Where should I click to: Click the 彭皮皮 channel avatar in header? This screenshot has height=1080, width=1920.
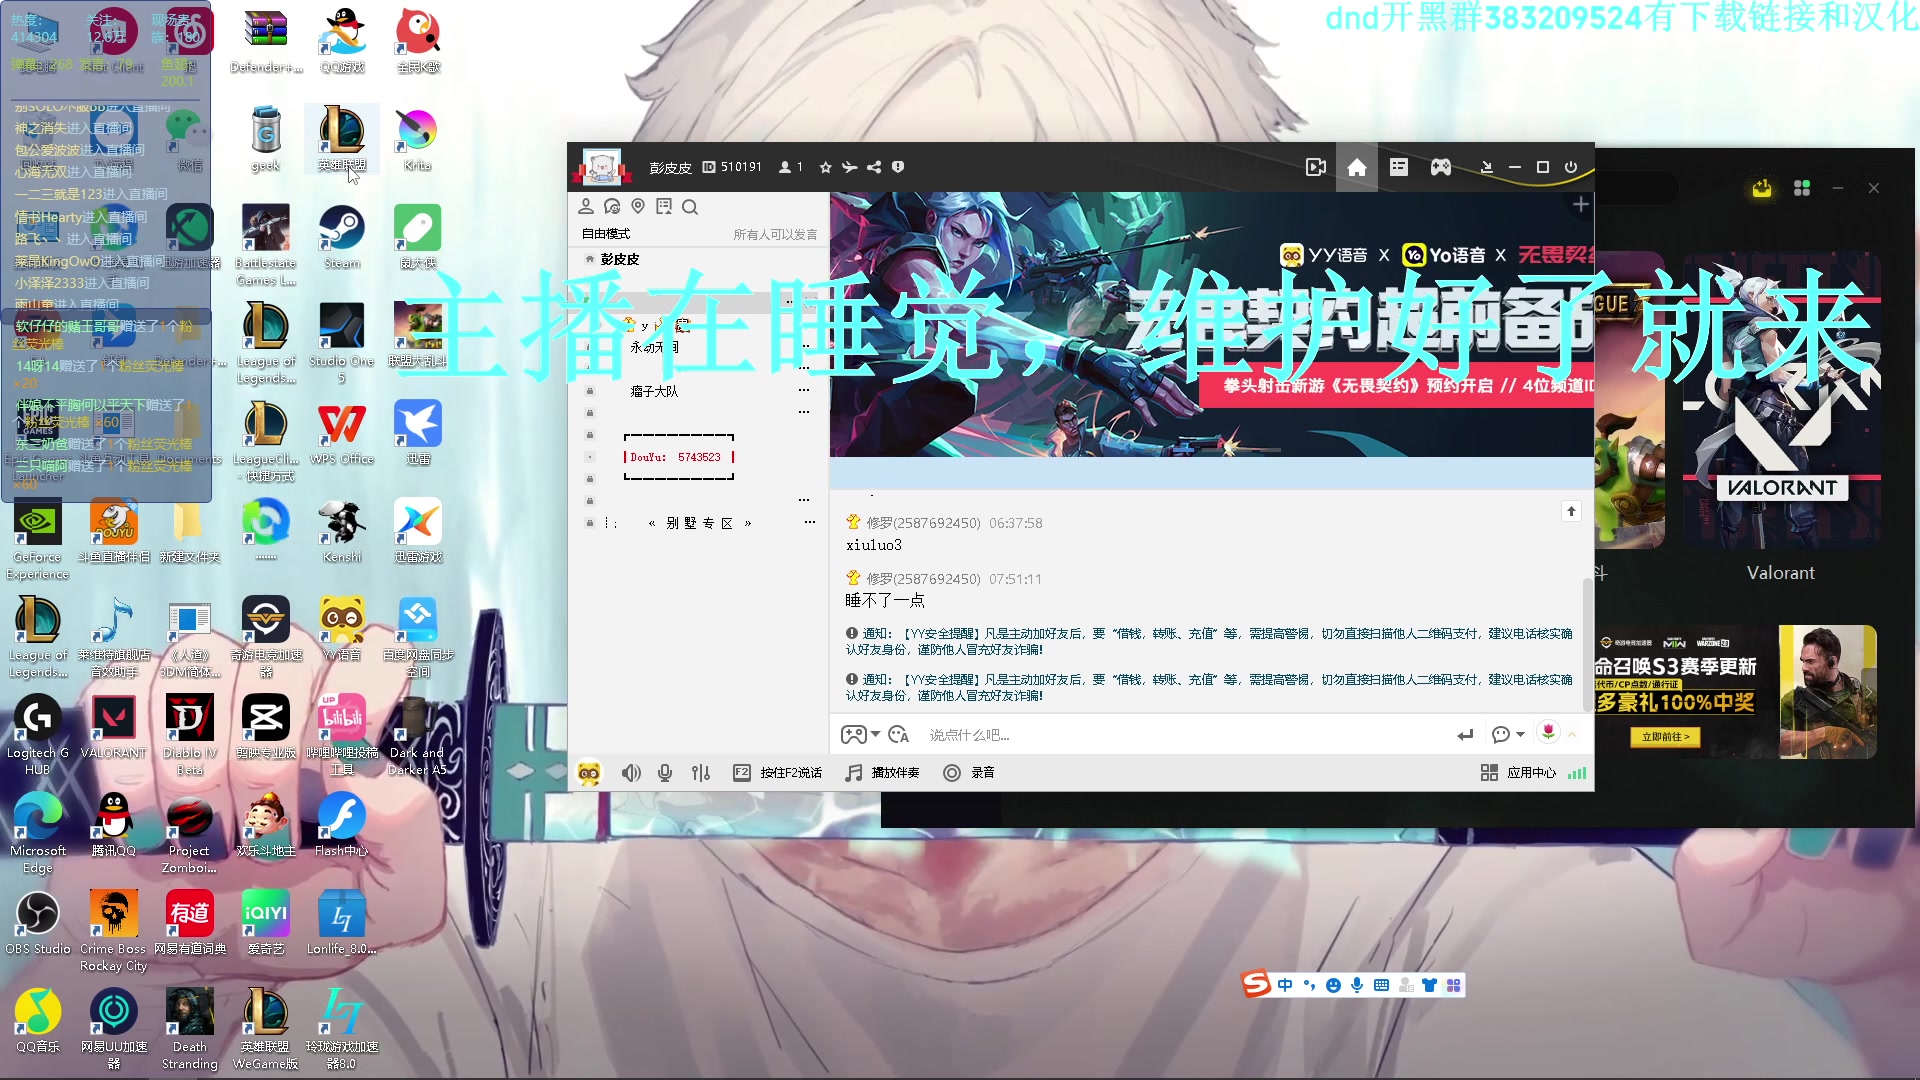(x=602, y=167)
